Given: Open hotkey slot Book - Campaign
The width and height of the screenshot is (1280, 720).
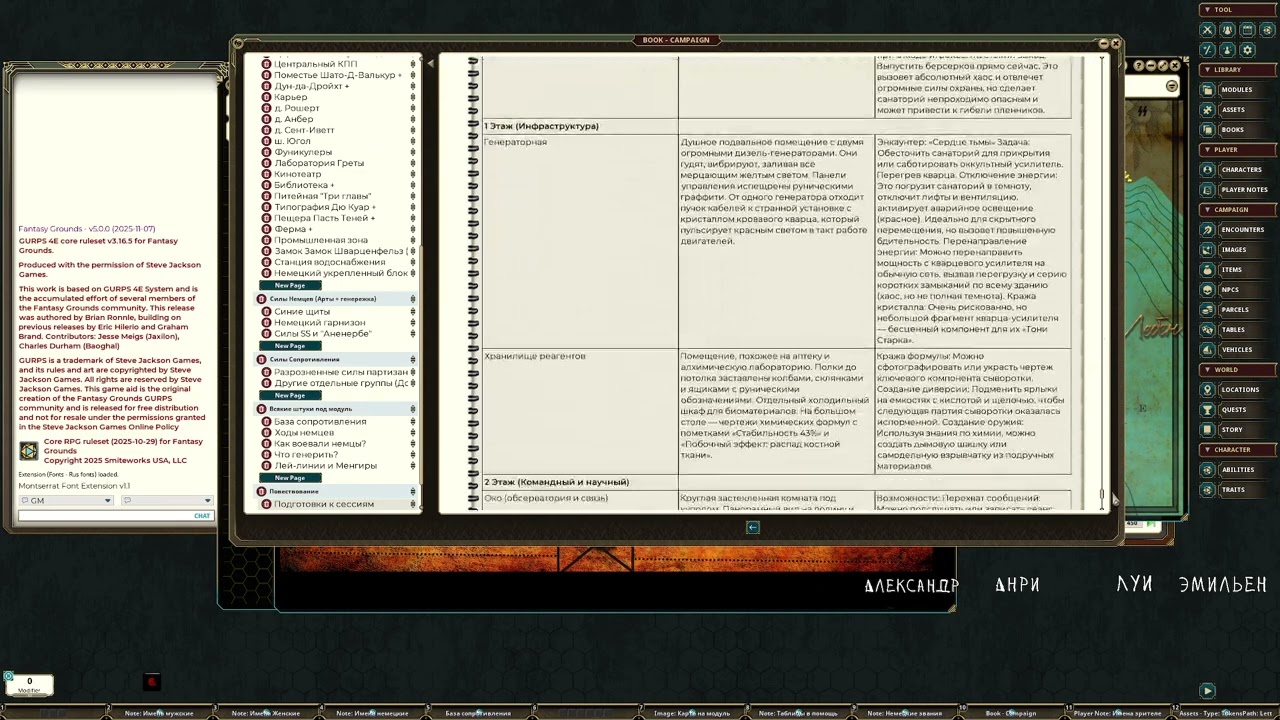Looking at the screenshot, I should [1010, 713].
